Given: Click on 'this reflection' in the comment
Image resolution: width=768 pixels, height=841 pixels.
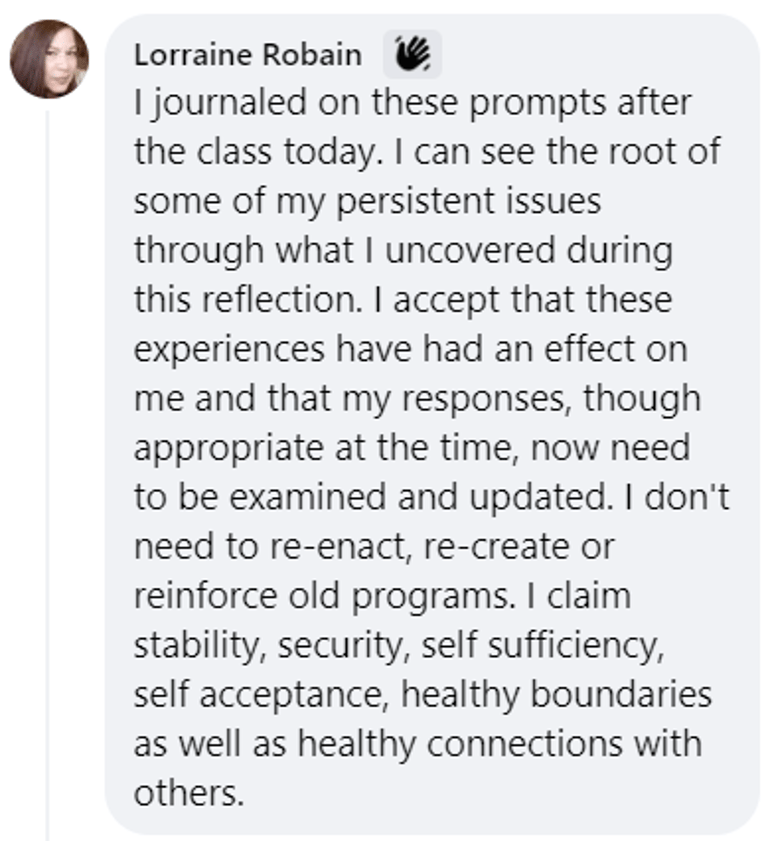Looking at the screenshot, I should point(248,299).
